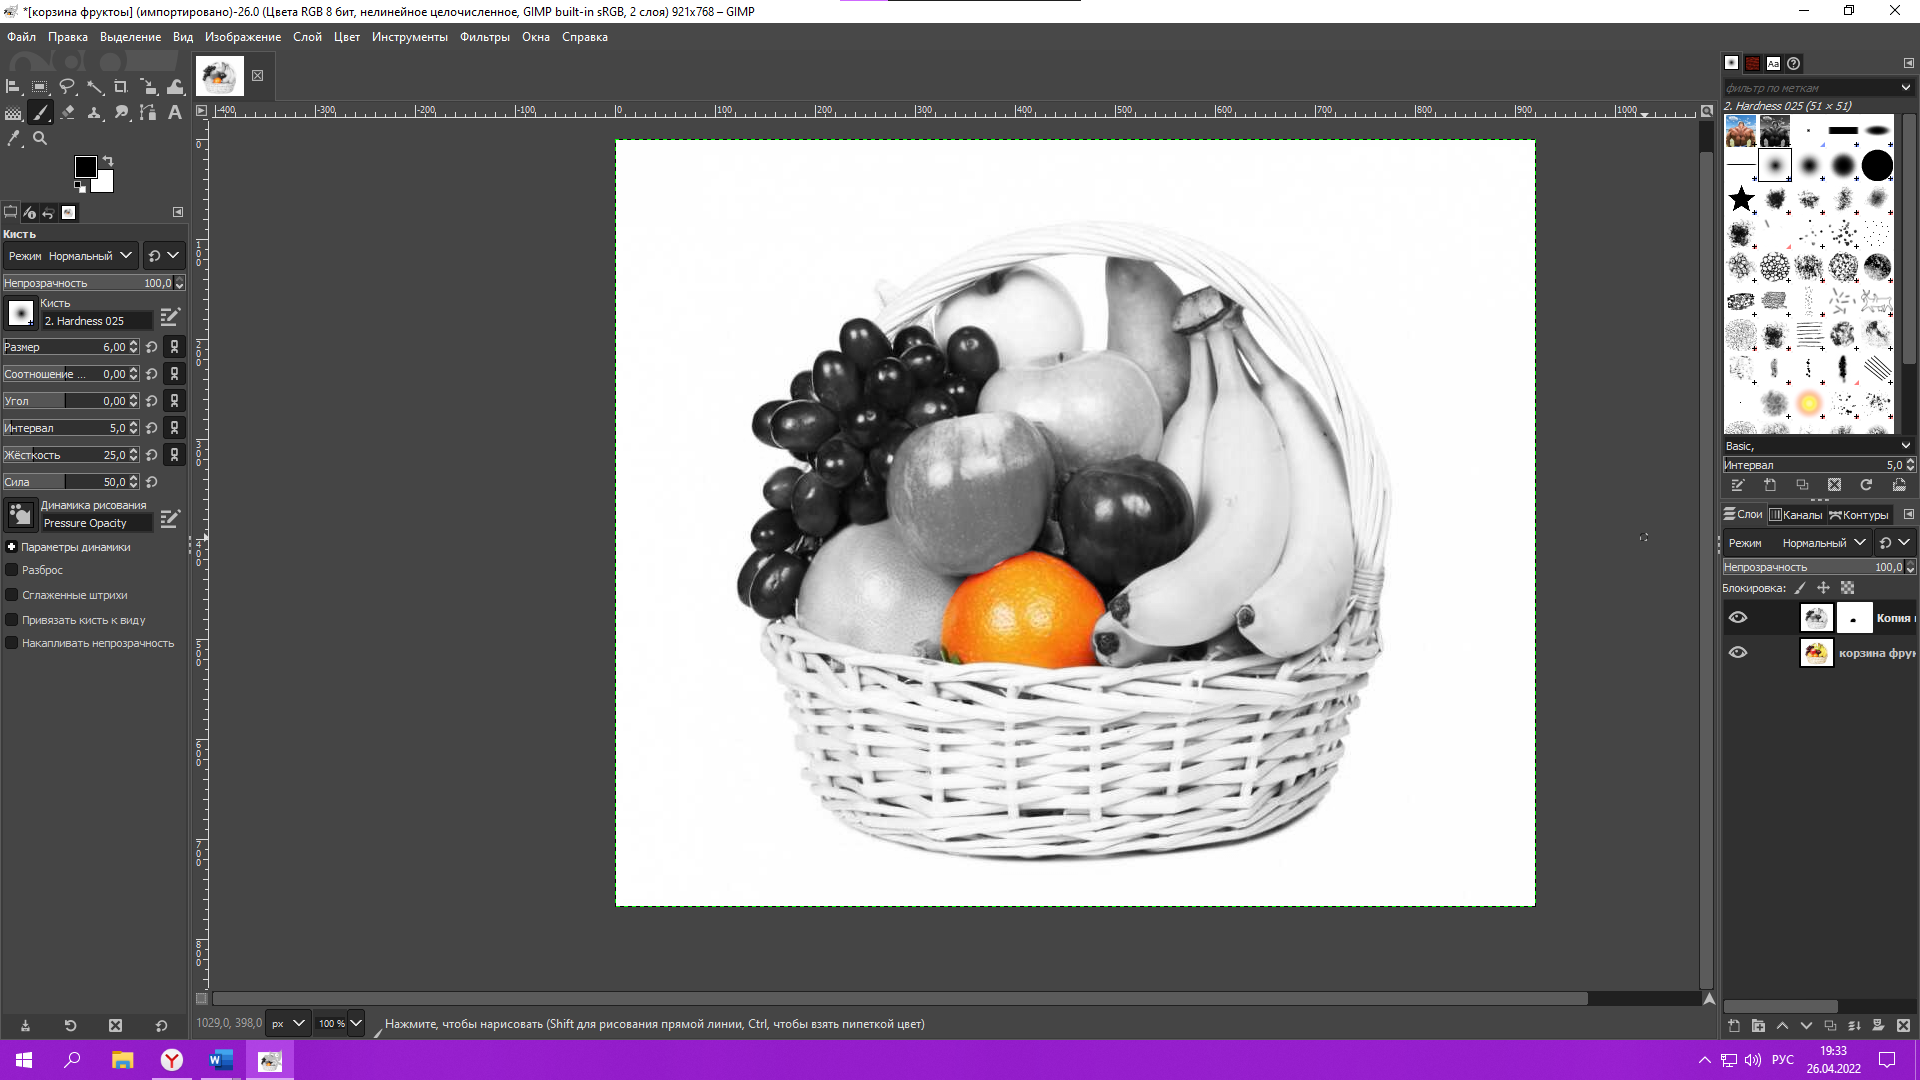Select the Fuzzy Select magic wand tool
The height and width of the screenshot is (1080, 1920).
click(x=94, y=87)
